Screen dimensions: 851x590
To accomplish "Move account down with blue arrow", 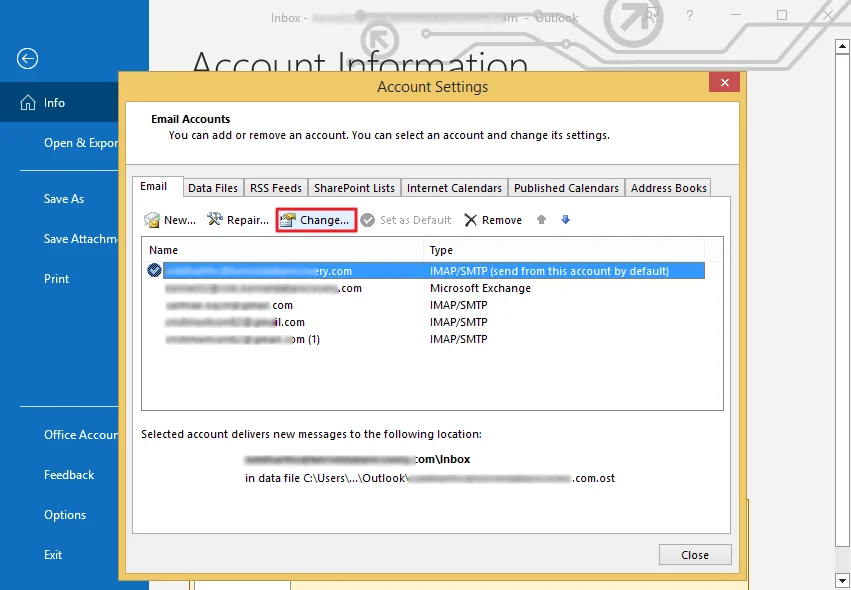I will [565, 220].
